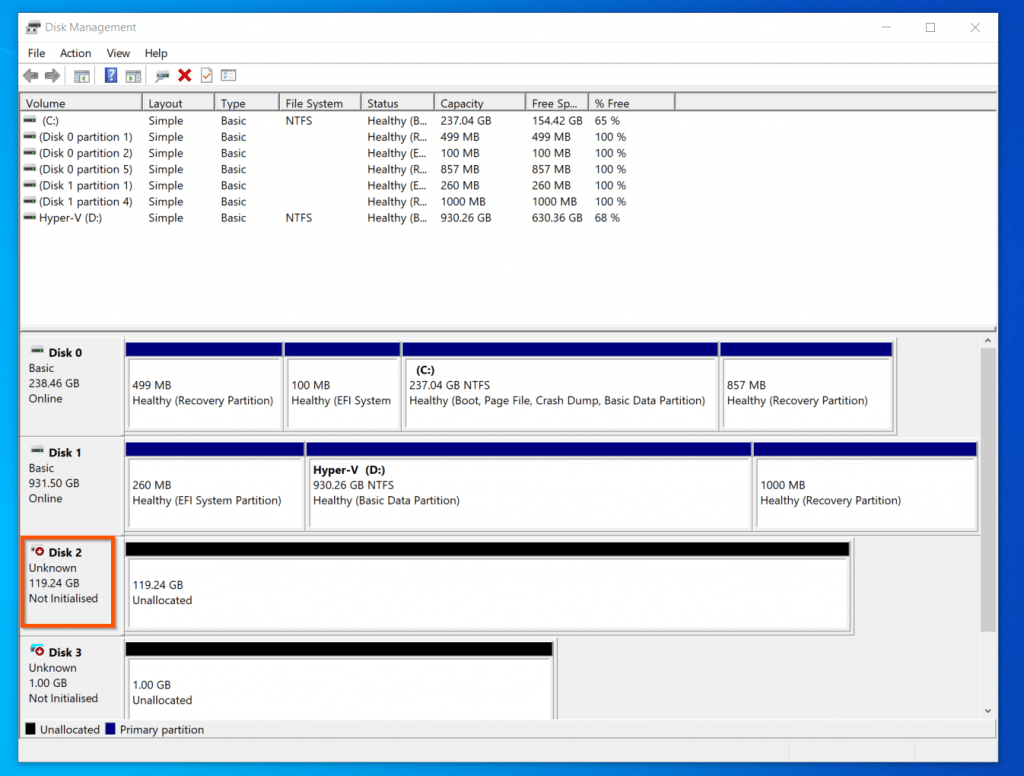Click the Refresh disk information icon
The height and width of the screenshot is (776, 1024).
pyautogui.click(x=160, y=75)
